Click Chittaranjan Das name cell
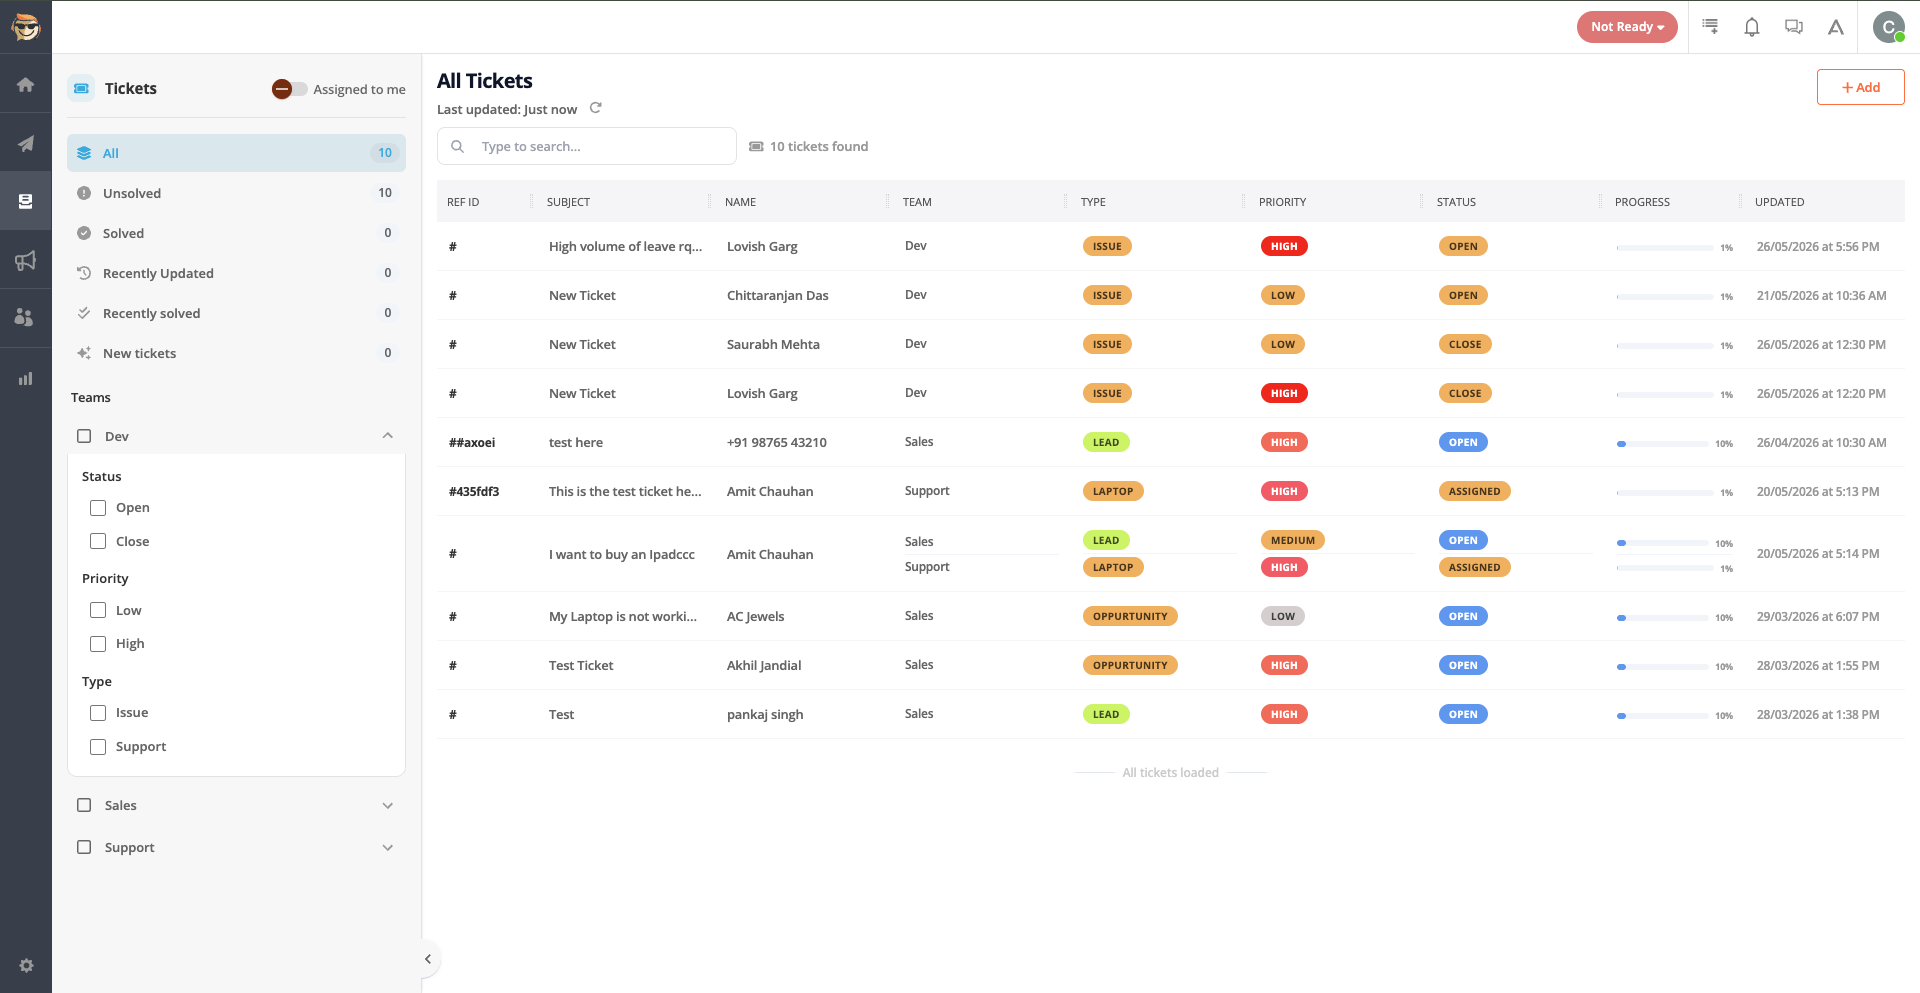This screenshot has height=993, width=1920. click(777, 295)
